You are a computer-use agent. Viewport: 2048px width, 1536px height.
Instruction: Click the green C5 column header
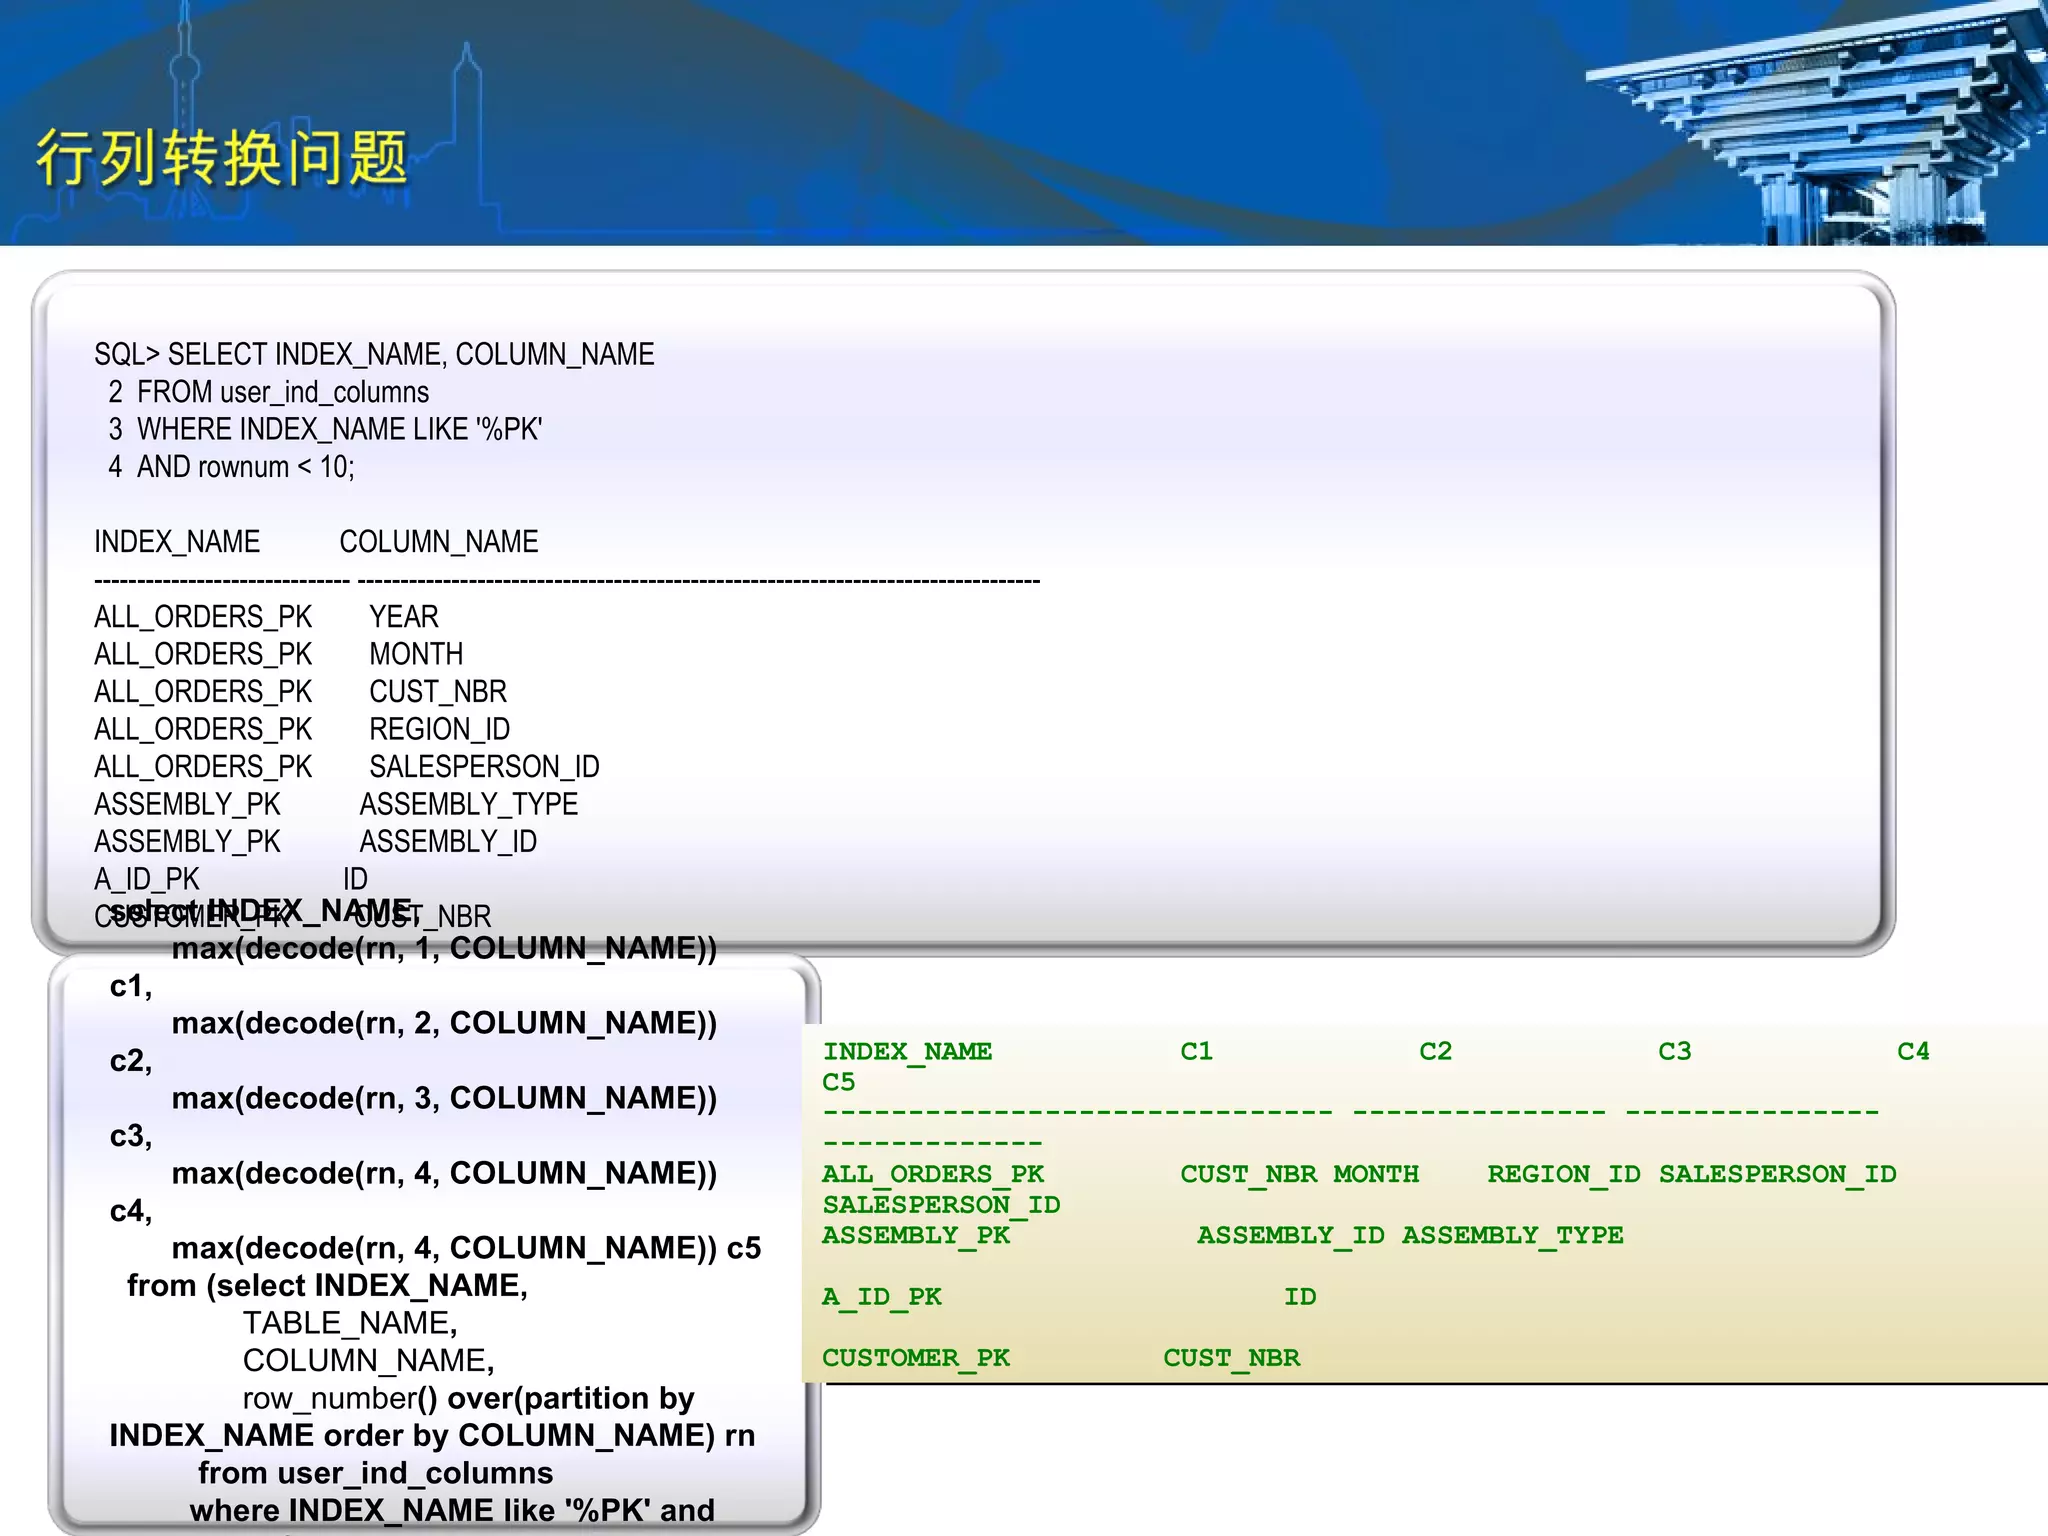[x=839, y=1082]
